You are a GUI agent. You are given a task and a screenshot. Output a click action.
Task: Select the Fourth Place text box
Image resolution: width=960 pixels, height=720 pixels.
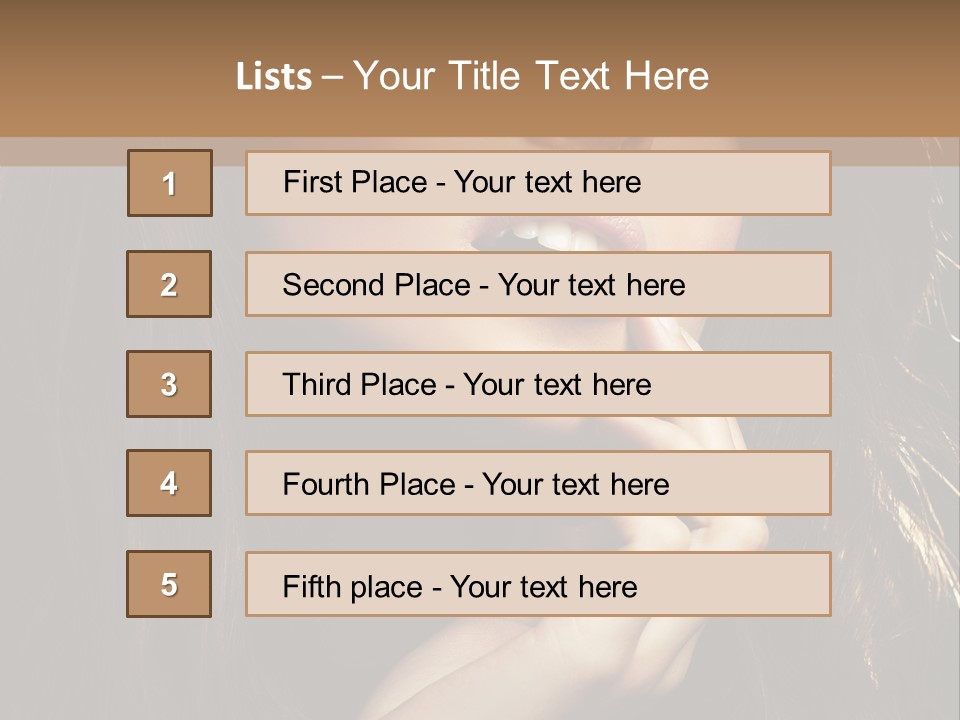coord(538,484)
